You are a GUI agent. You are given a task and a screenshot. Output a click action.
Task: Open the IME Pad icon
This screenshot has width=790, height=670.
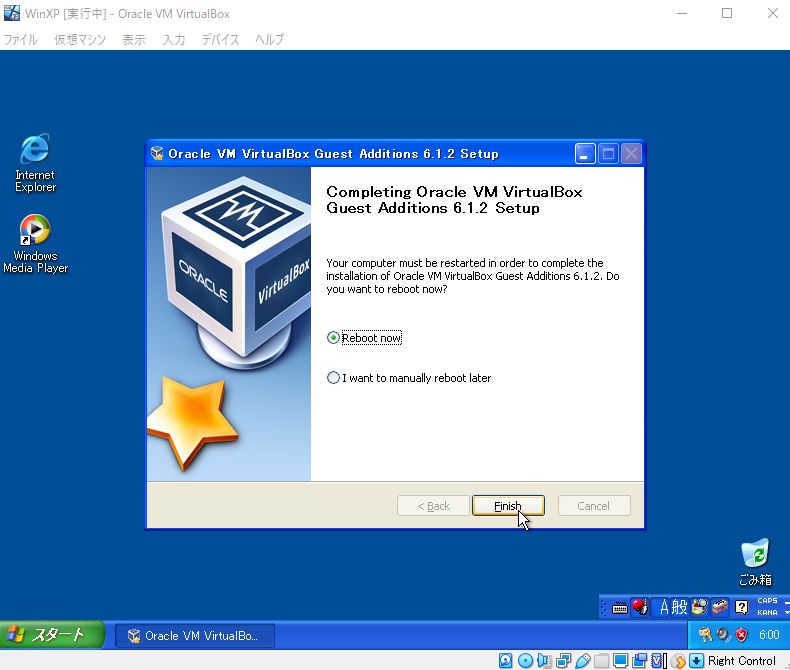click(699, 607)
